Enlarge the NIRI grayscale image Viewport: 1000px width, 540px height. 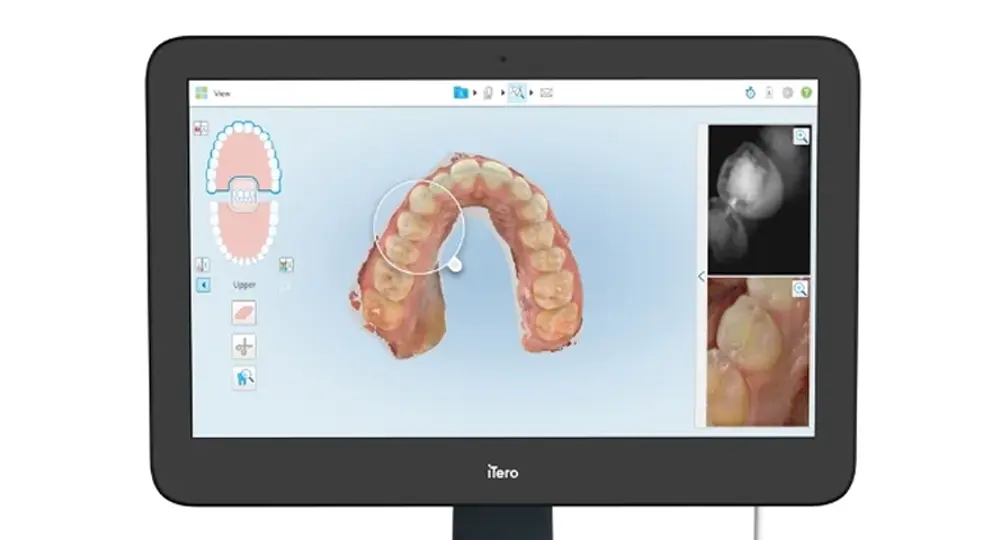click(801, 137)
